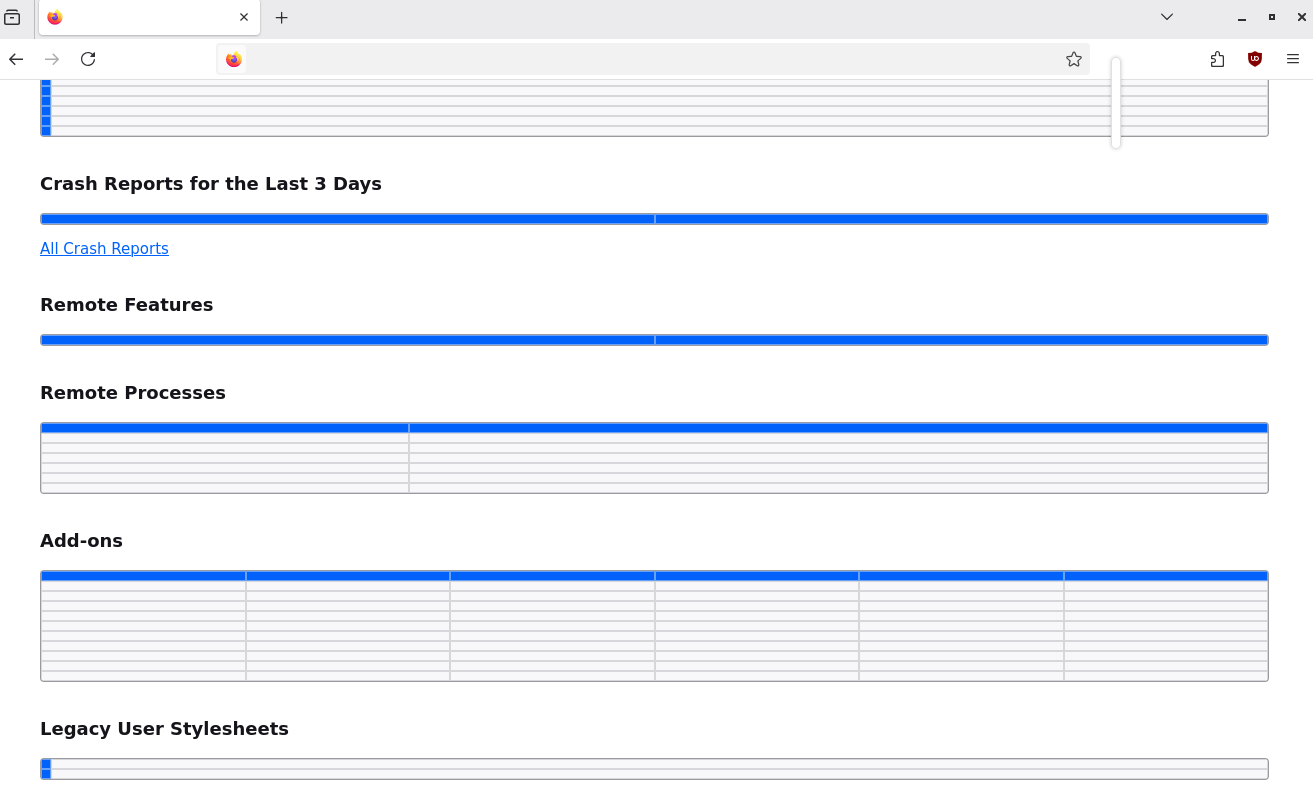Bookmark this page with the star icon
The height and width of the screenshot is (791, 1313).
coord(1074,59)
